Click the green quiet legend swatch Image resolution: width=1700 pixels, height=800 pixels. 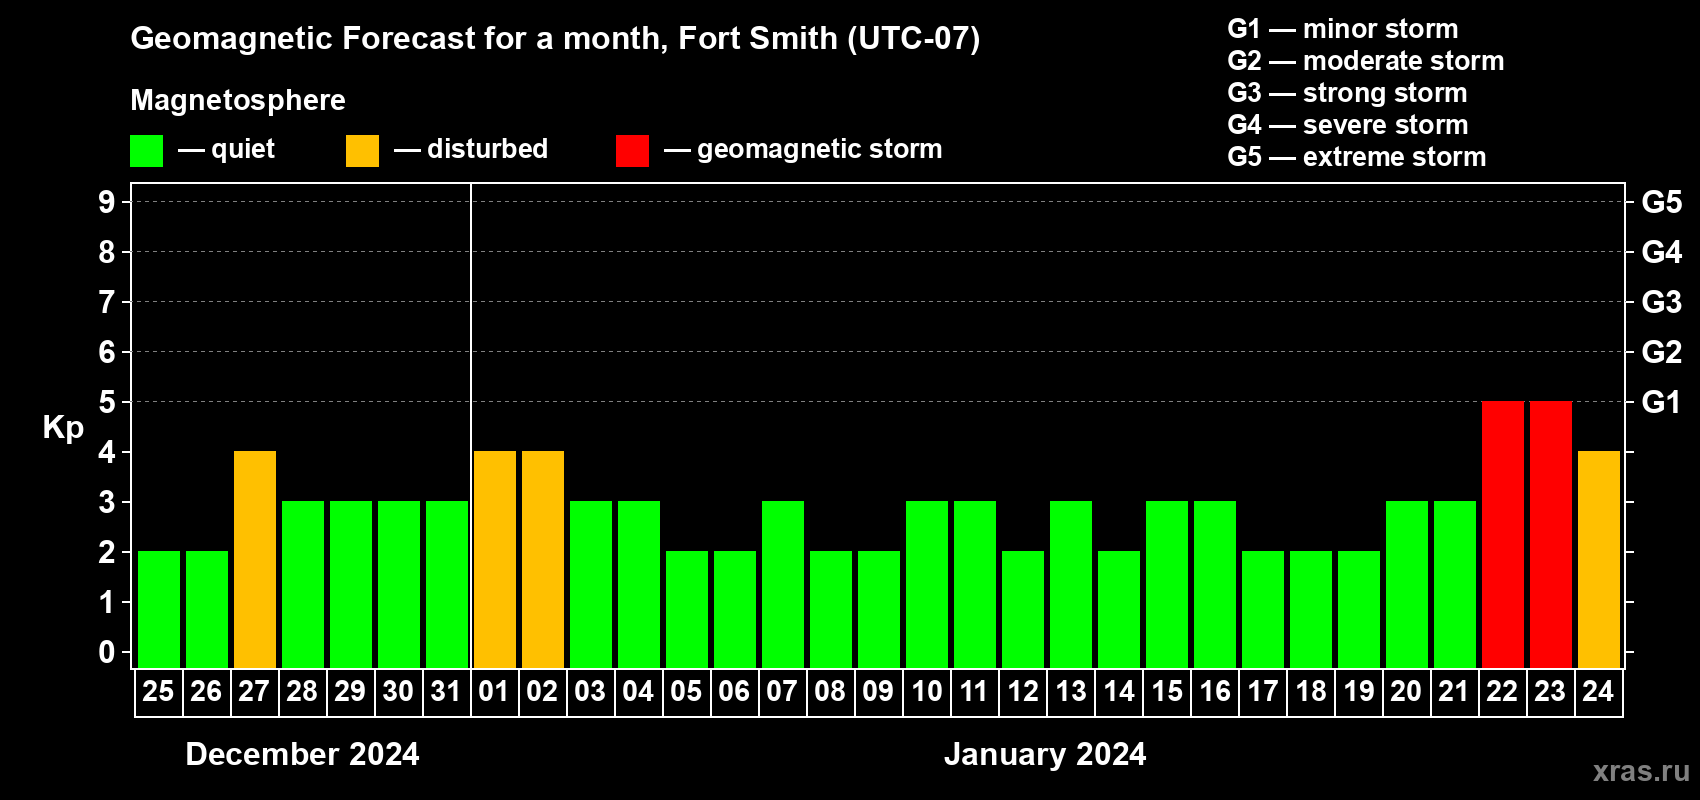point(146,151)
